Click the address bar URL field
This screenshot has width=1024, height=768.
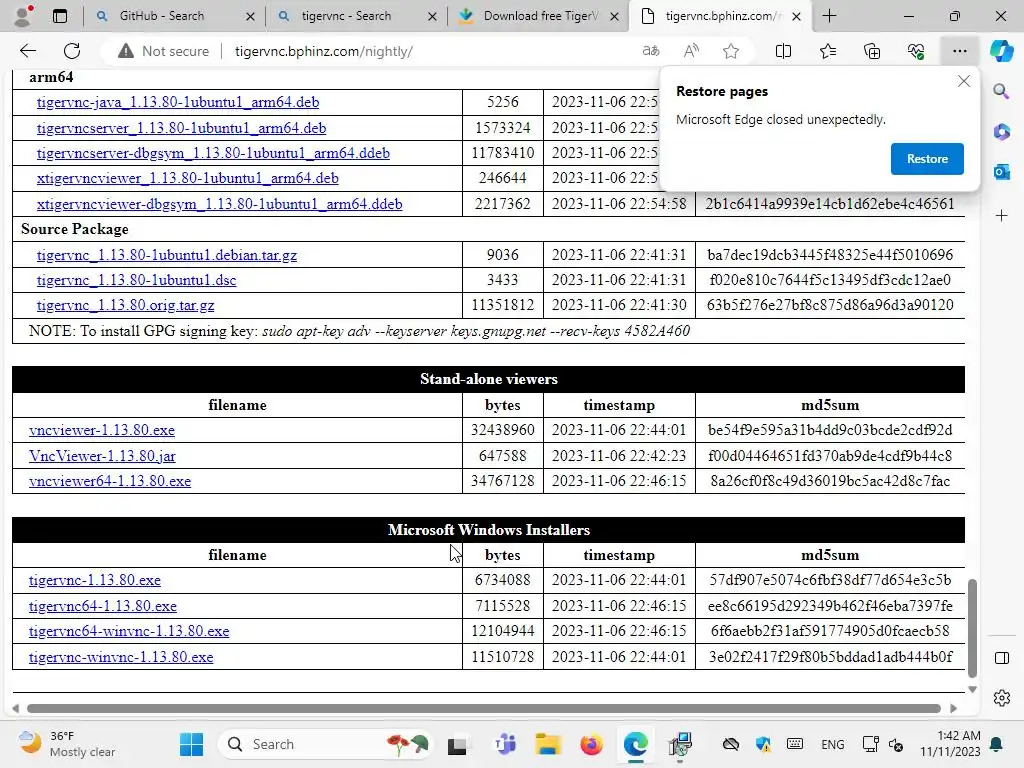323,51
